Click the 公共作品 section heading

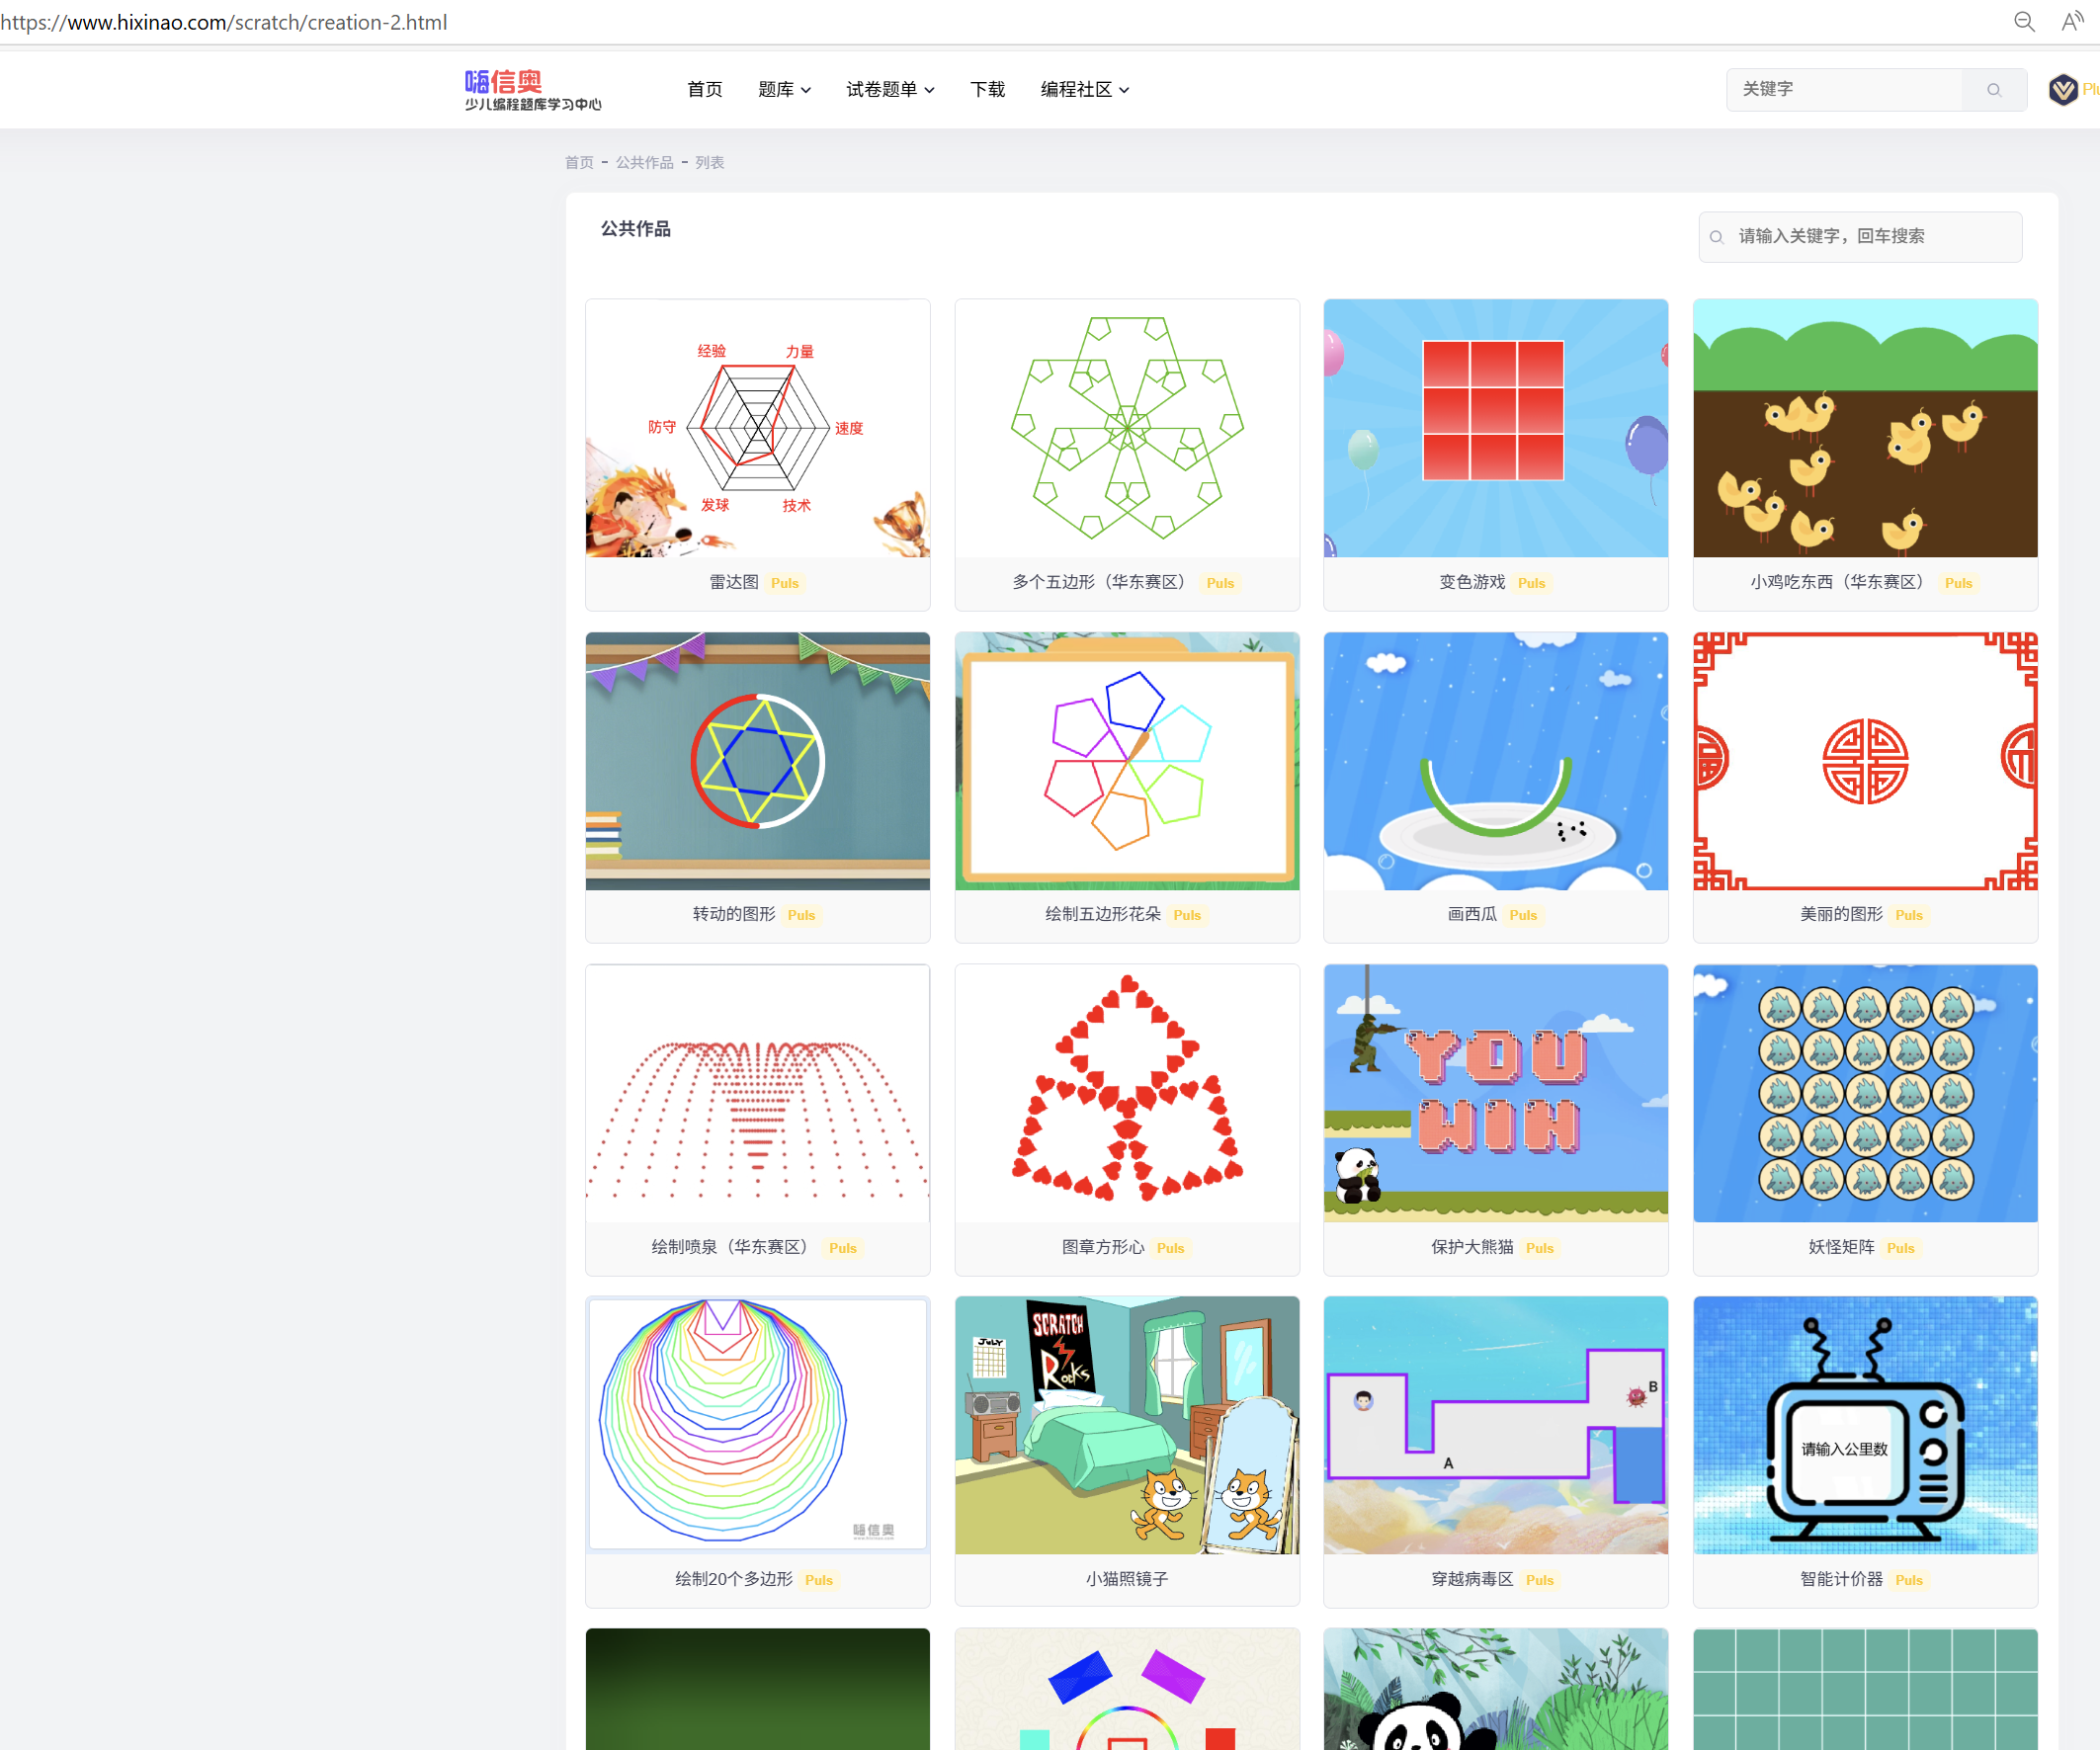pyautogui.click(x=636, y=229)
